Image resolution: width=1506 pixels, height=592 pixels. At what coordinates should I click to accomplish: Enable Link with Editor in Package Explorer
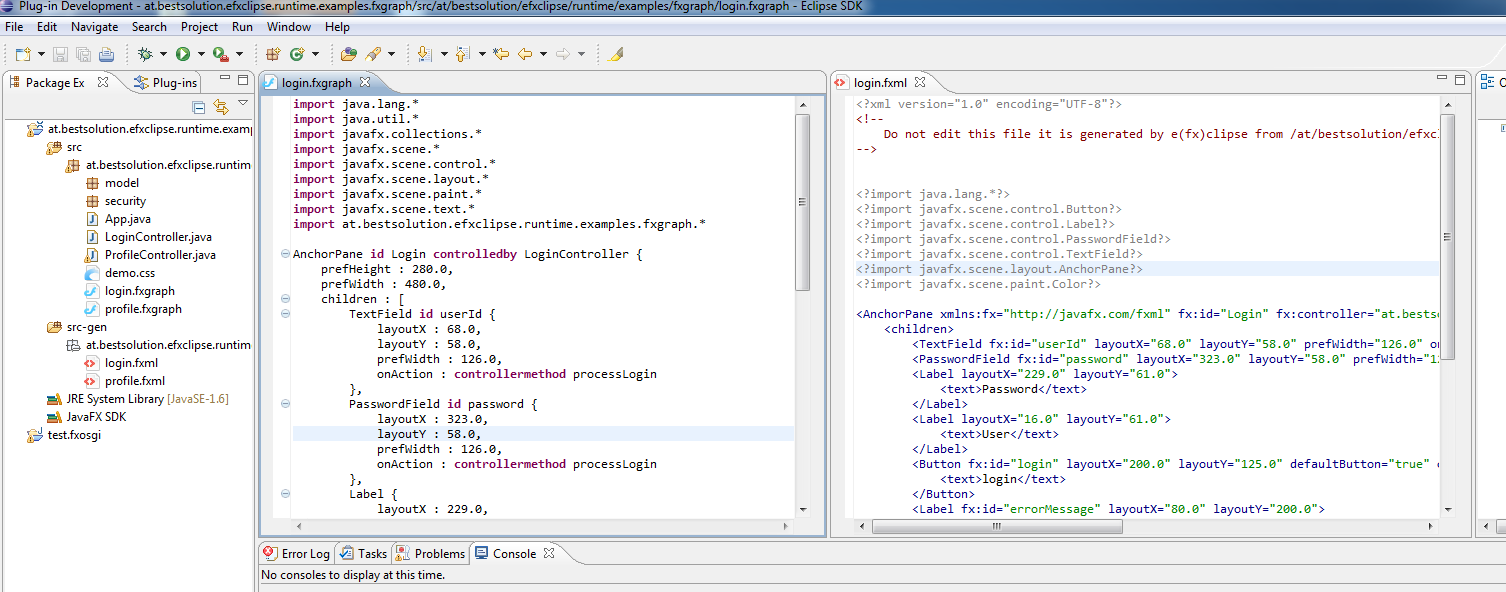coord(221,108)
